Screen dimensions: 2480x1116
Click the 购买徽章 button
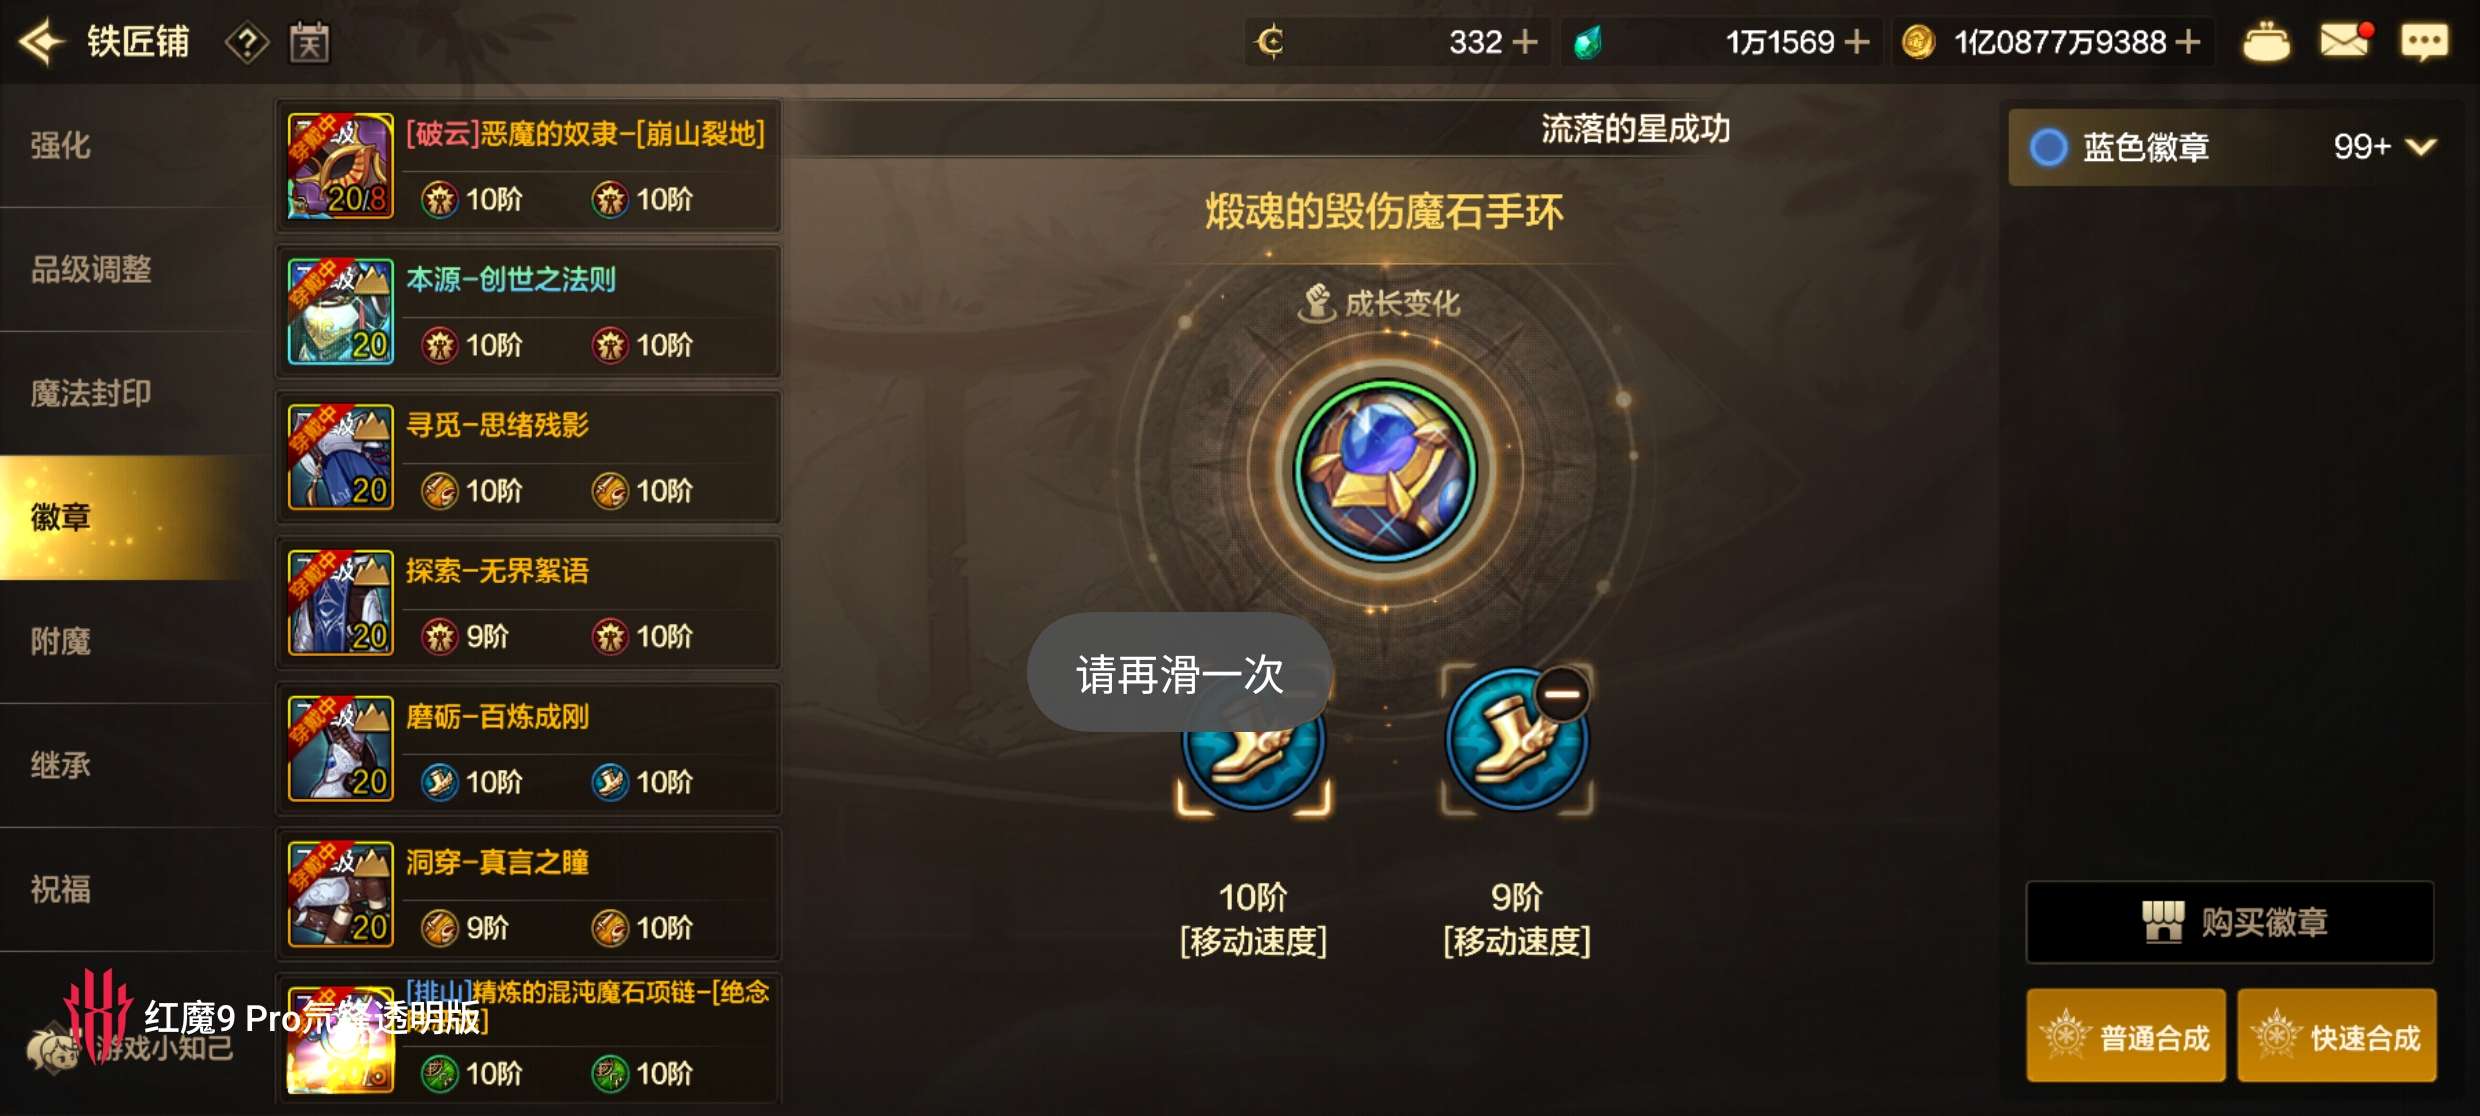(2230, 922)
